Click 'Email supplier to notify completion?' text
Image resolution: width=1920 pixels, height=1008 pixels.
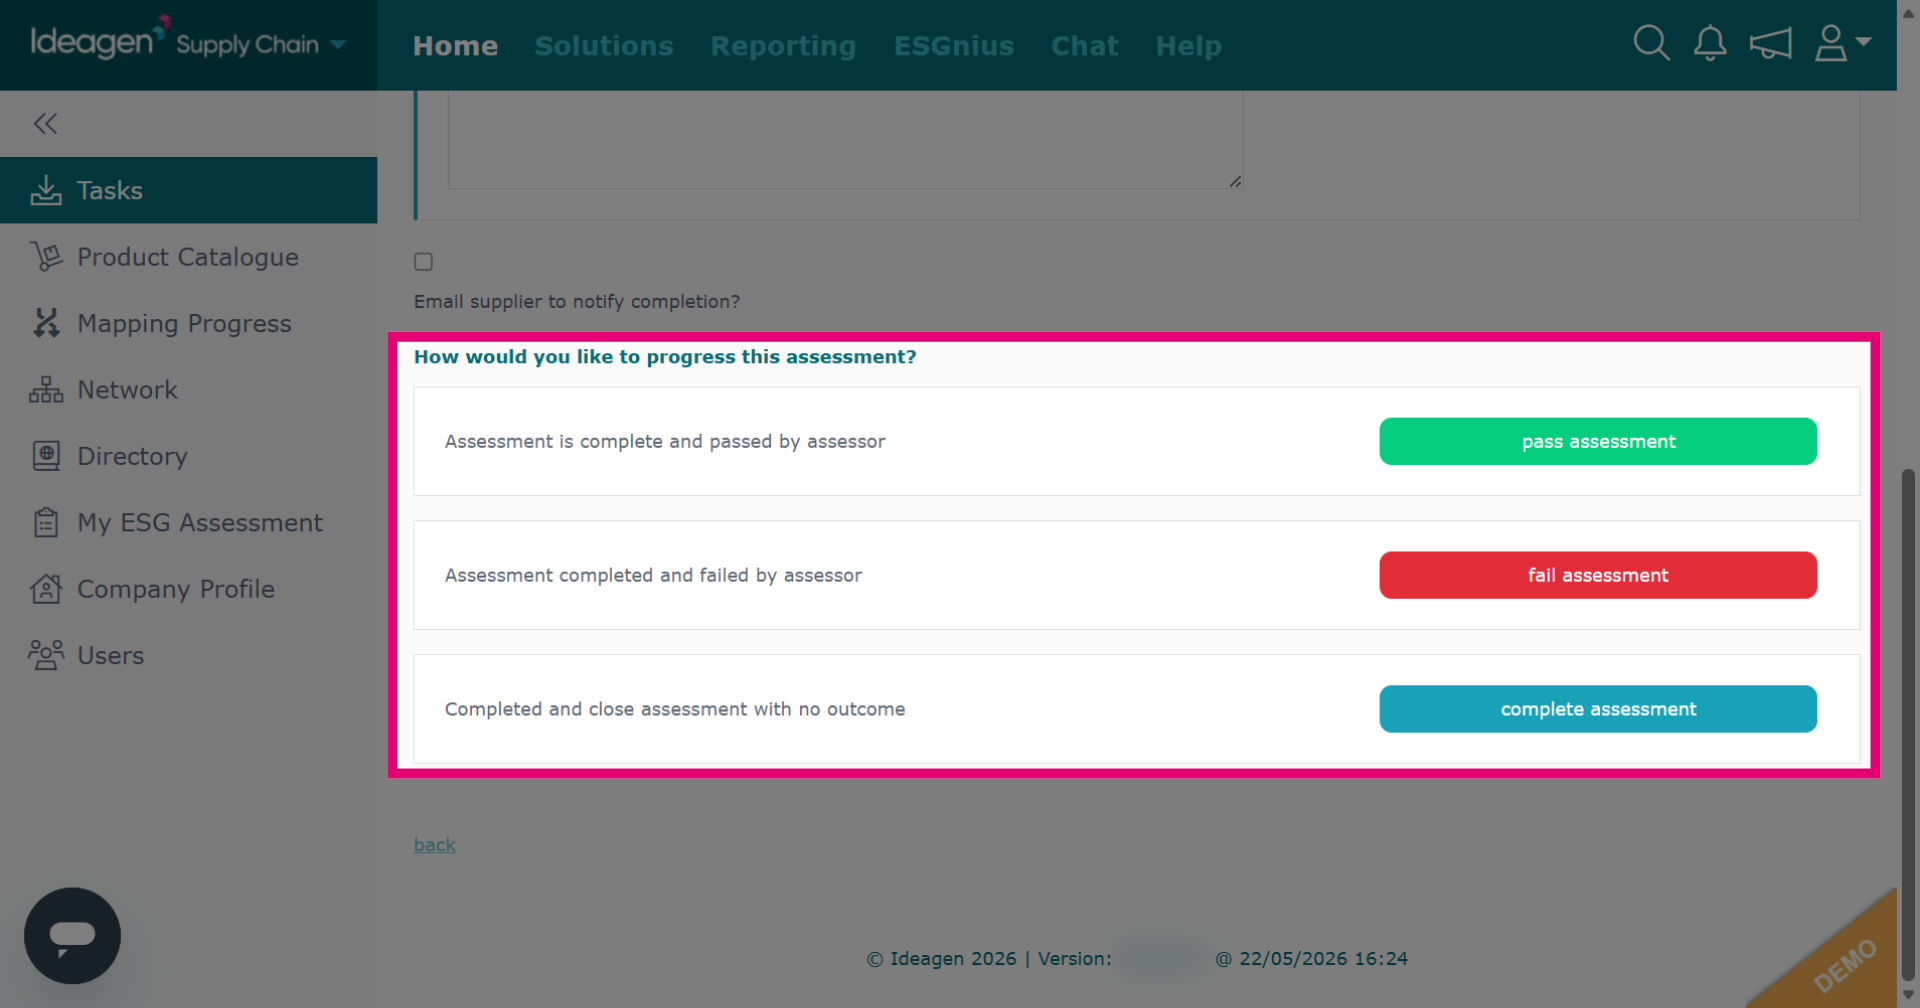(x=577, y=301)
